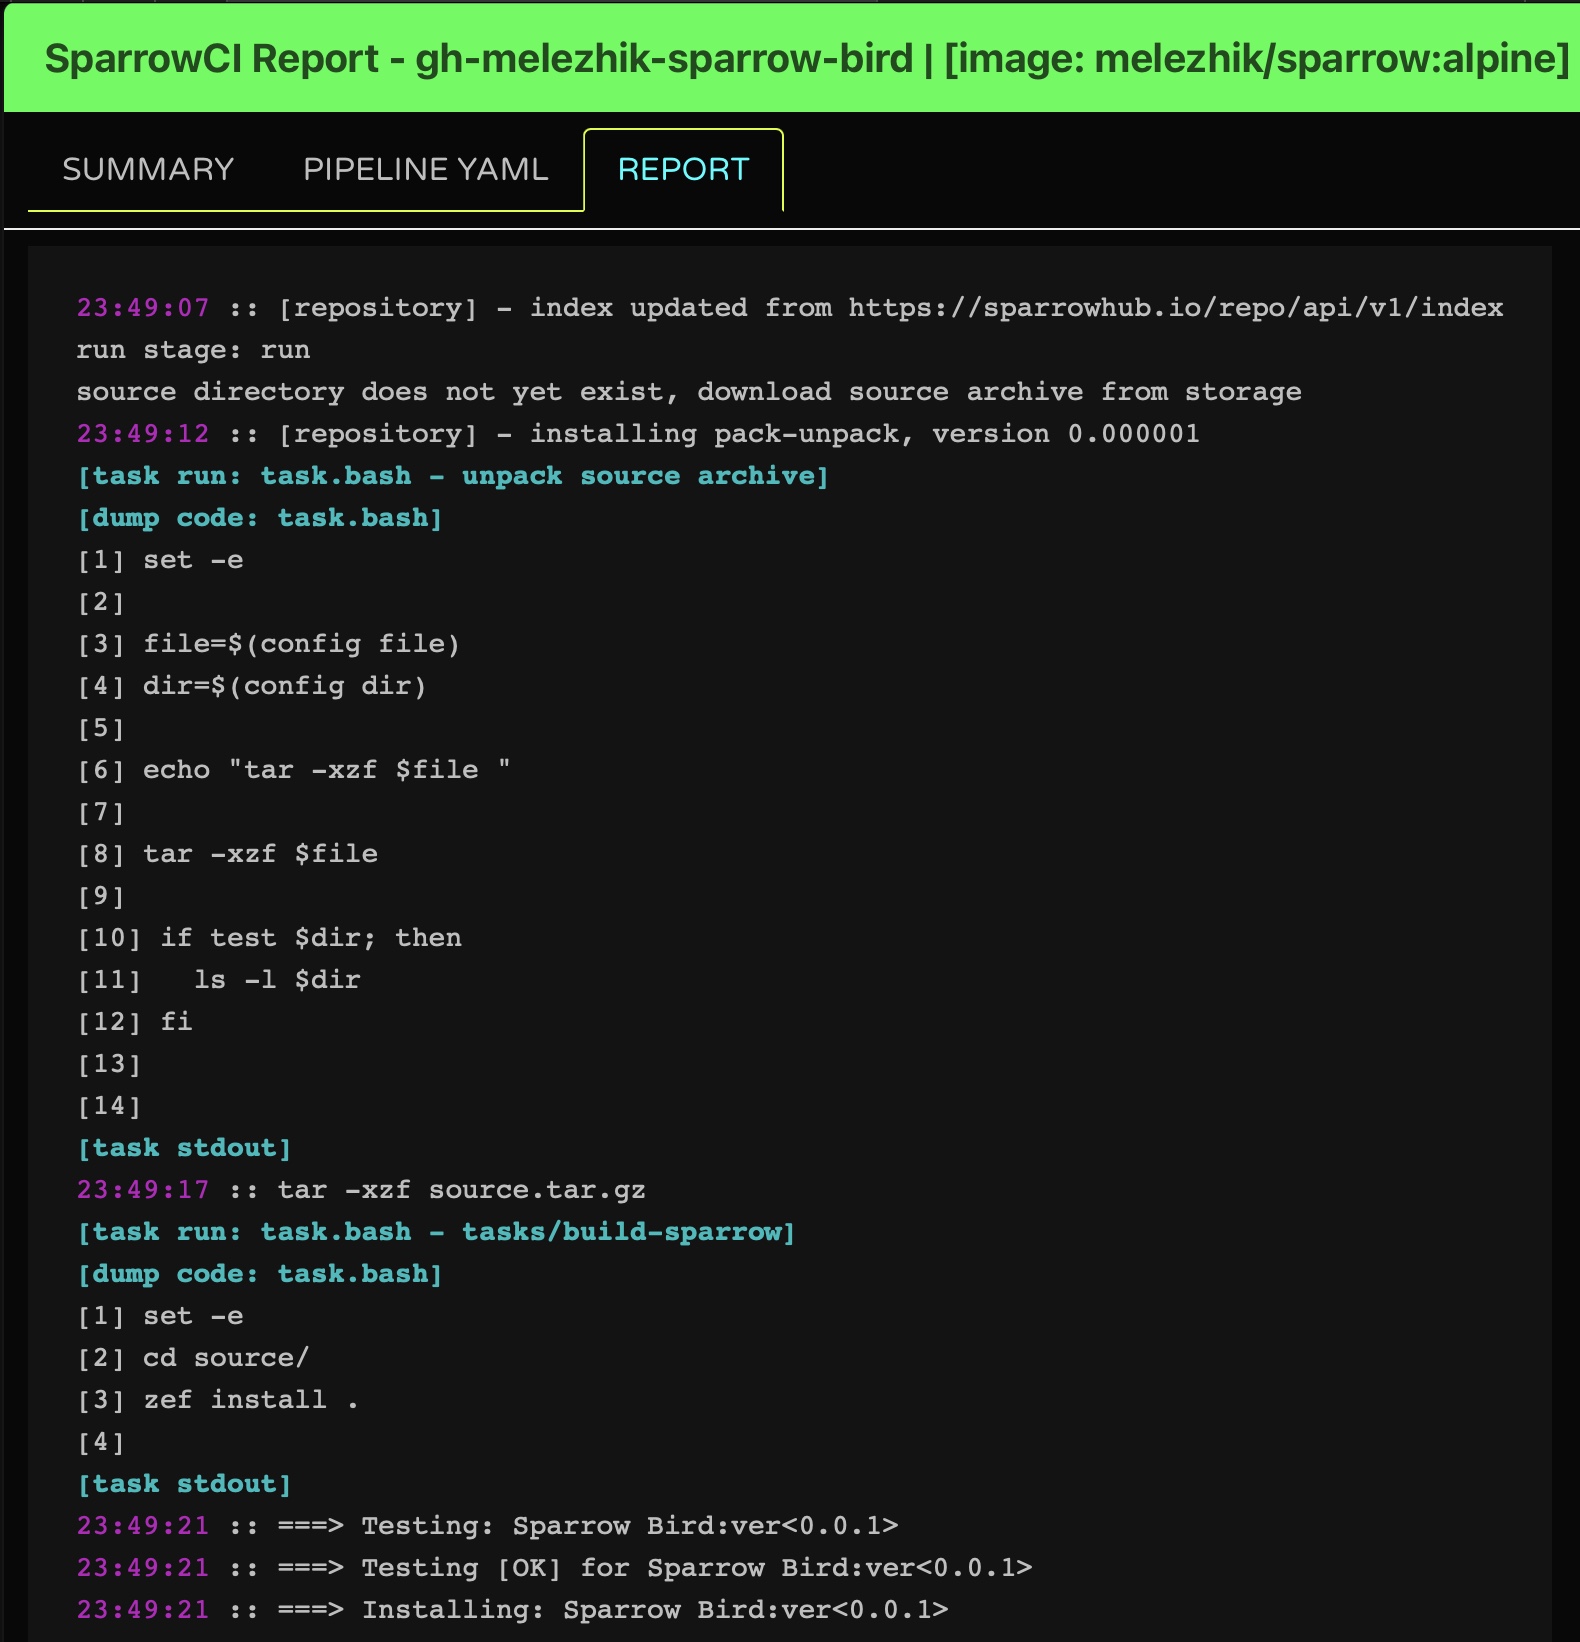The width and height of the screenshot is (1580, 1642).
Task: Click the SparrowCI Report page title
Action: tap(807, 58)
